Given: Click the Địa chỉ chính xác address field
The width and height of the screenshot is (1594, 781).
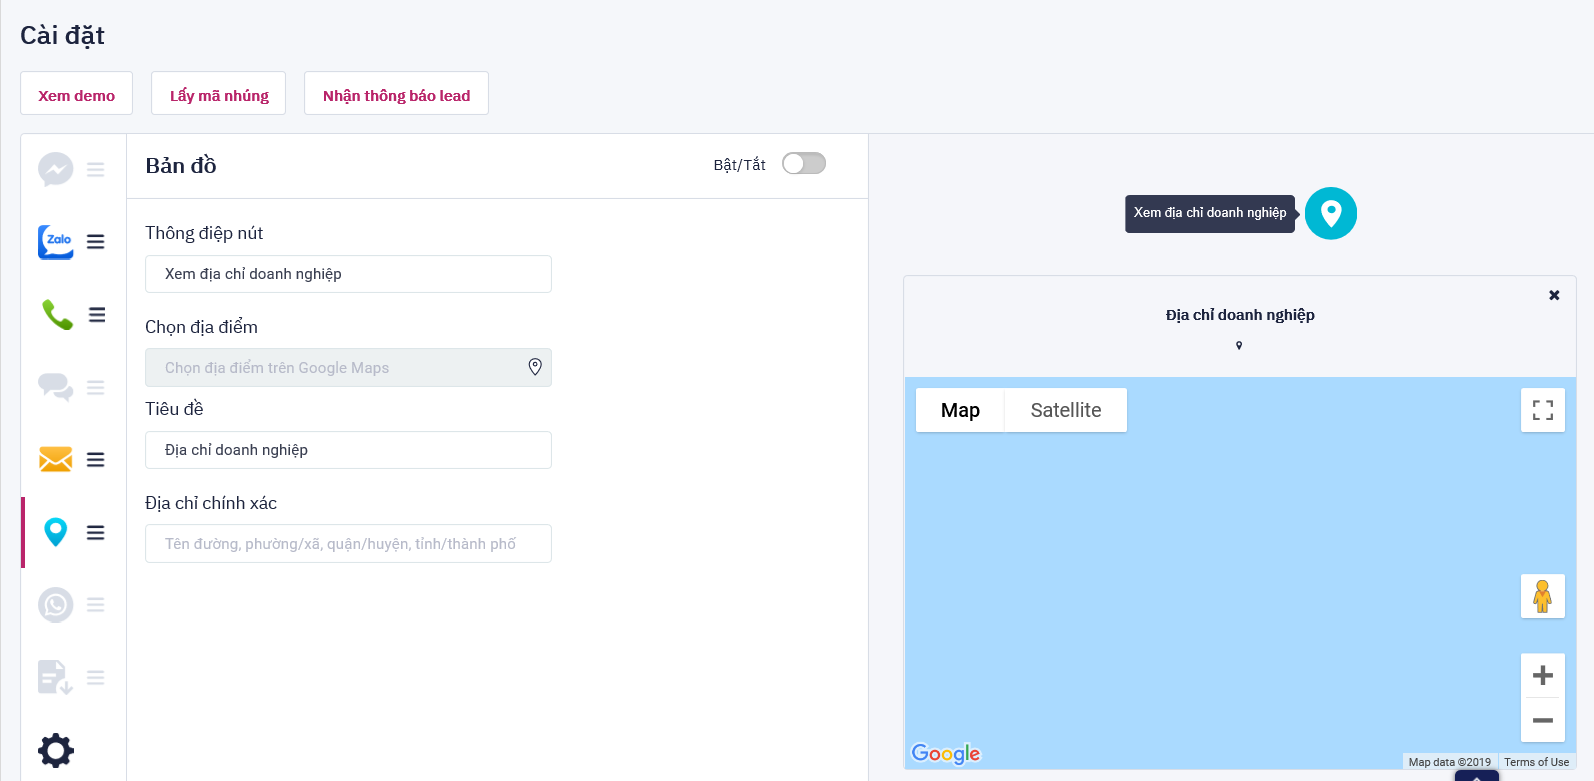Looking at the screenshot, I should tap(348, 544).
